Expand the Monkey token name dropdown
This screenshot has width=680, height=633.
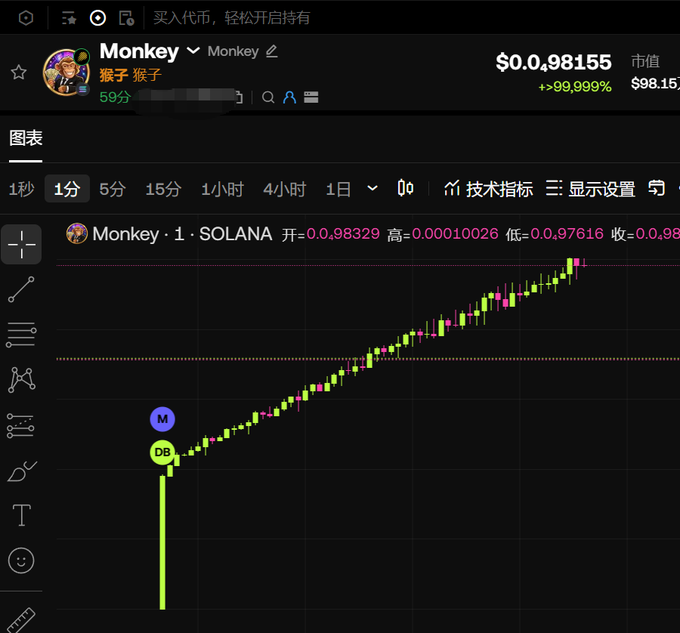(193, 51)
